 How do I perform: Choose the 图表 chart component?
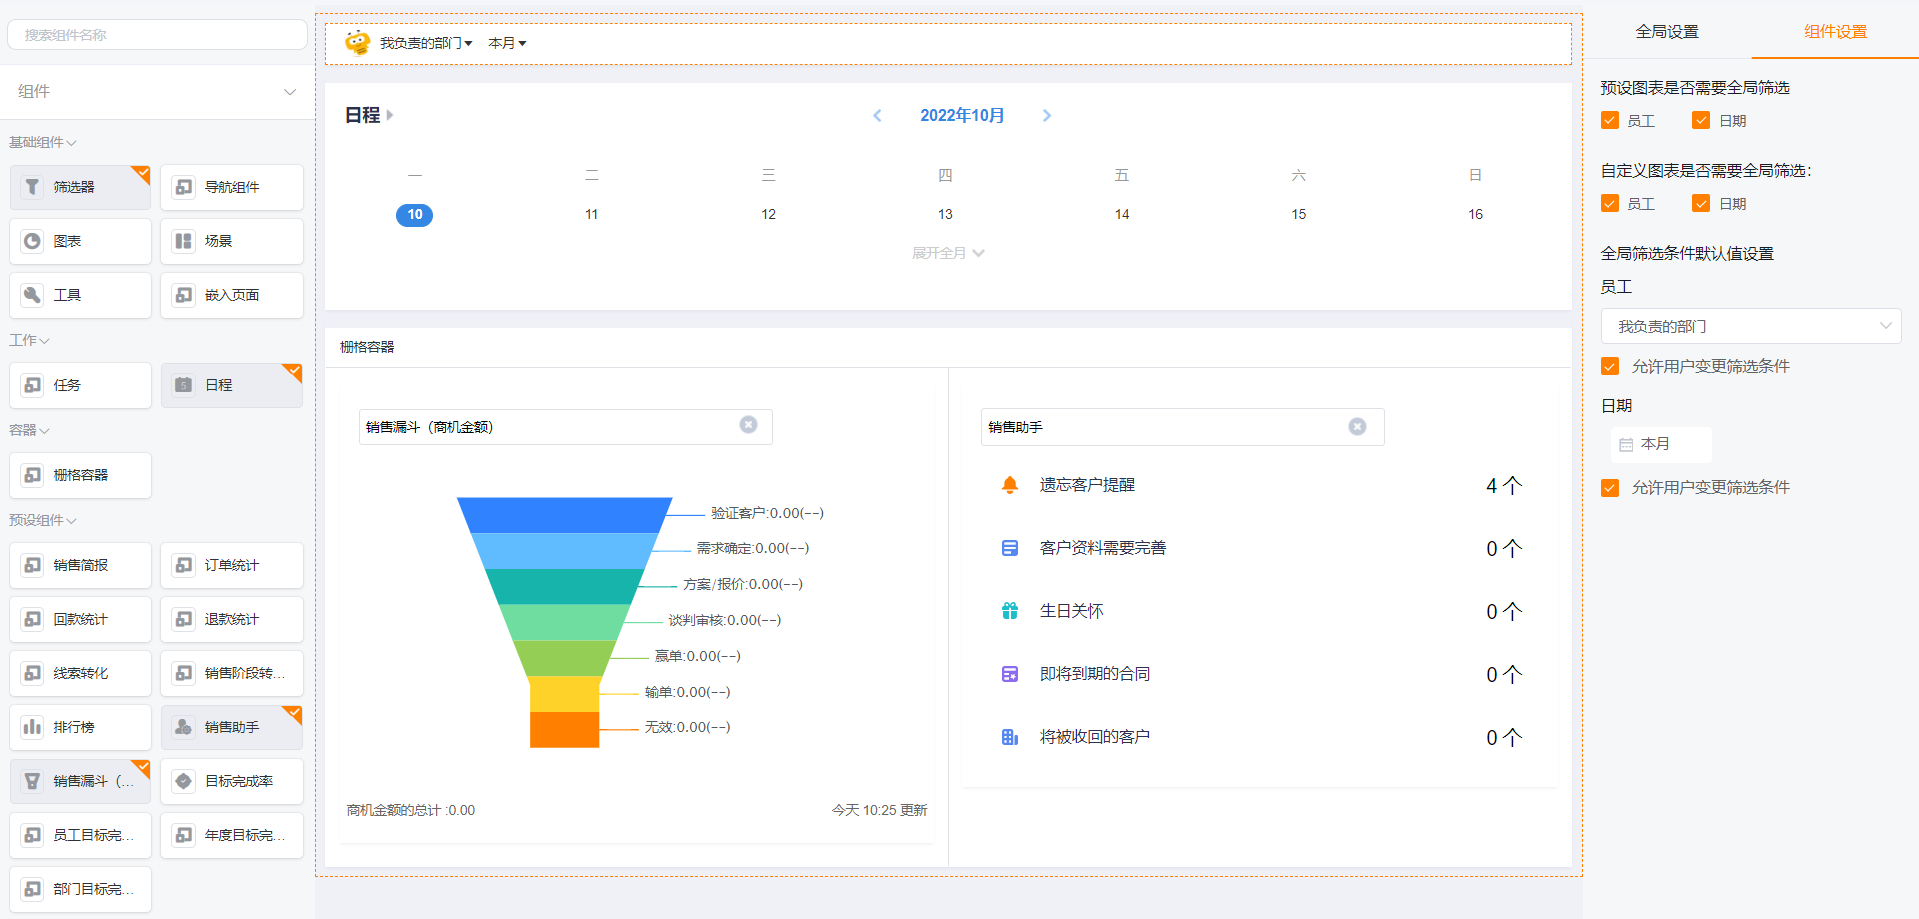point(80,241)
